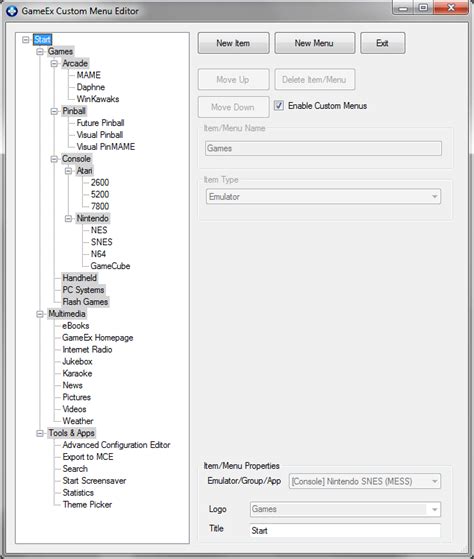Collapse the Console tree node

coord(54,159)
